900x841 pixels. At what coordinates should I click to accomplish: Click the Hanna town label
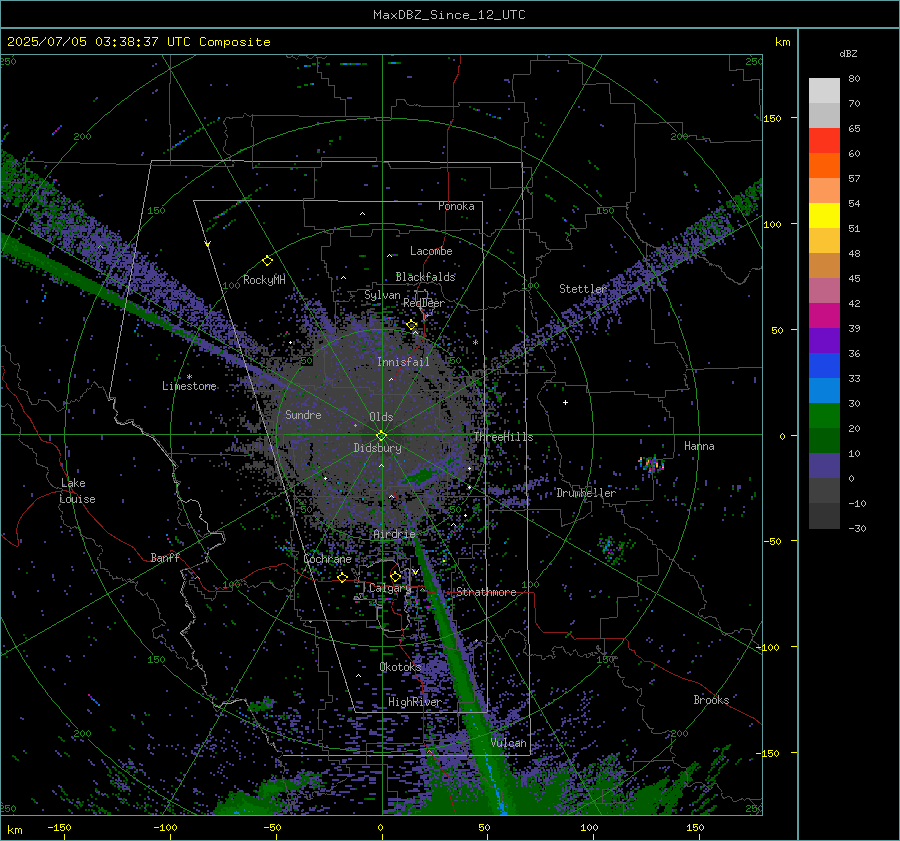coord(699,446)
